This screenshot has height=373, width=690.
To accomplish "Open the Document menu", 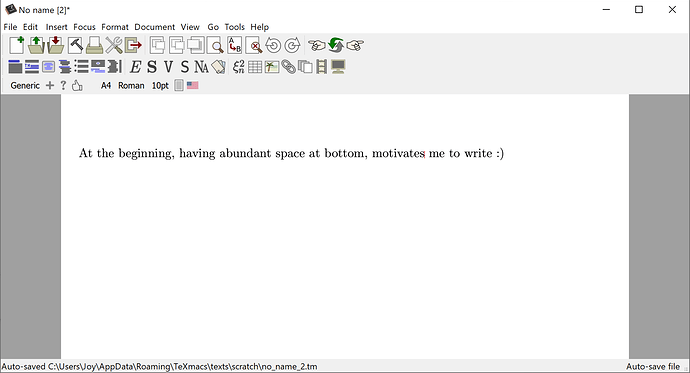I will click(154, 27).
